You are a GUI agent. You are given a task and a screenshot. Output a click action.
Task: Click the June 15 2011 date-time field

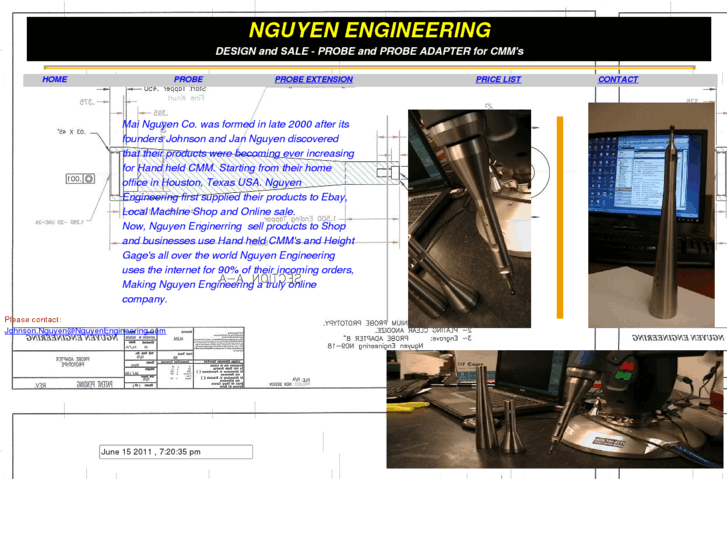[x=176, y=452]
